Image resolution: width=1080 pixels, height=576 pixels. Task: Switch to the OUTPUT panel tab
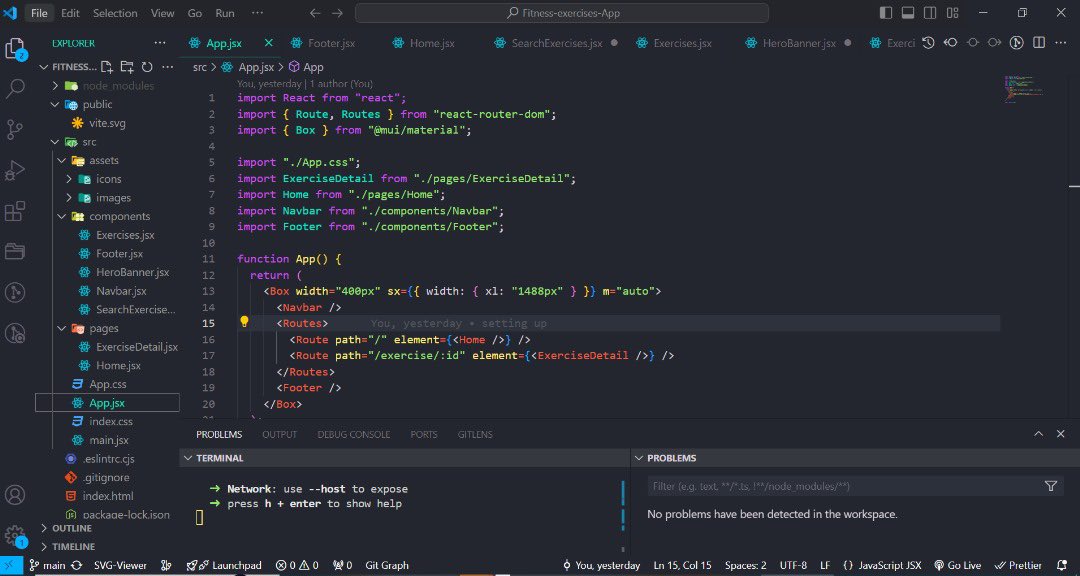click(x=280, y=434)
